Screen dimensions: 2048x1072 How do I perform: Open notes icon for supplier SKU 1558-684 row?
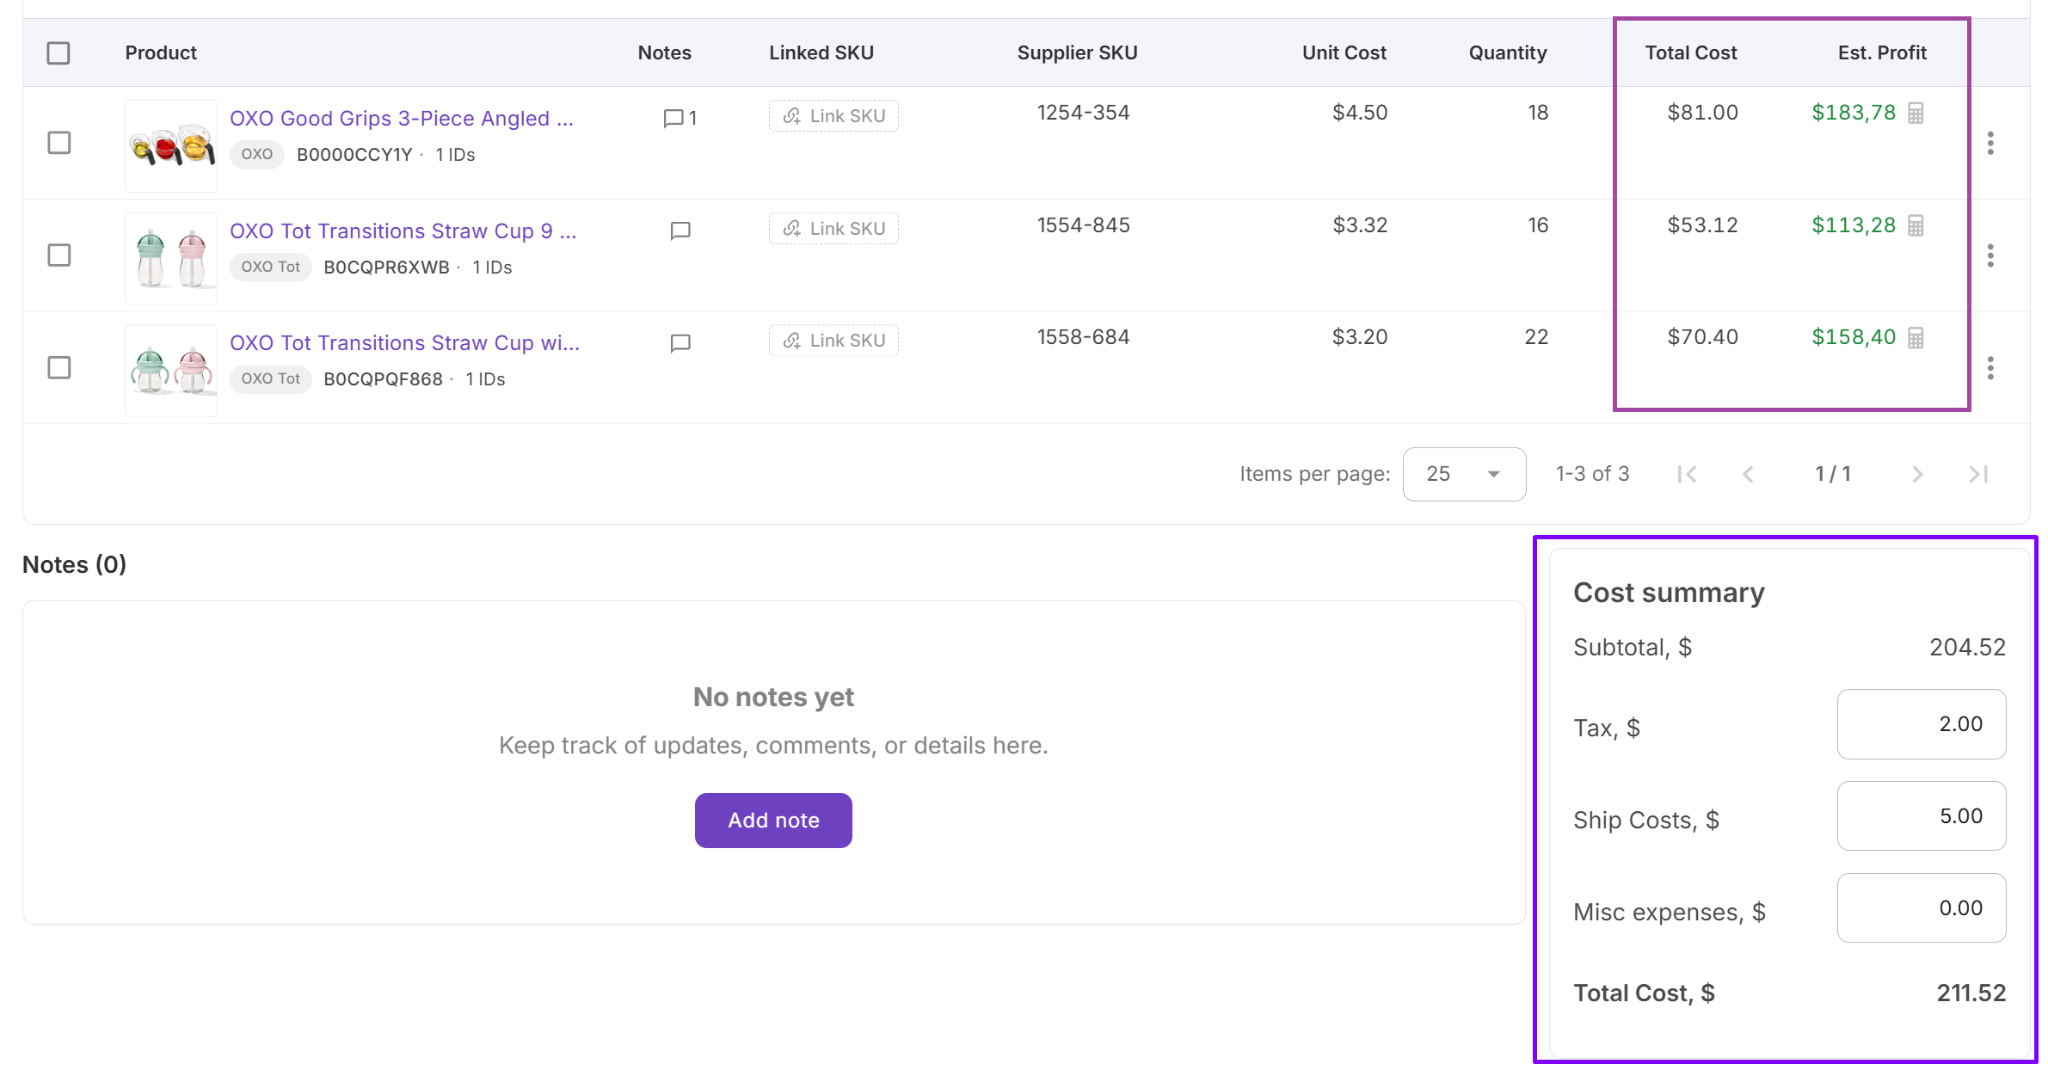[680, 343]
